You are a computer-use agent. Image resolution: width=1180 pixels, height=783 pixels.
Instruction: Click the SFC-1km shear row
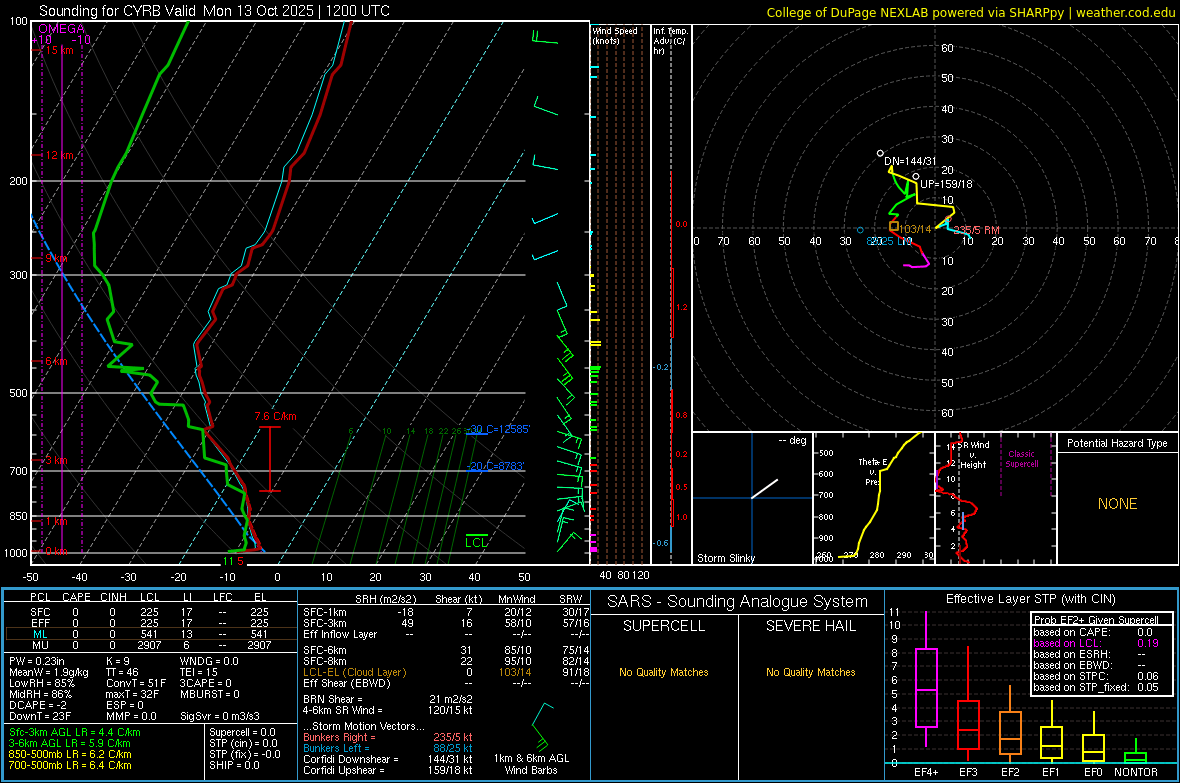(x=446, y=612)
